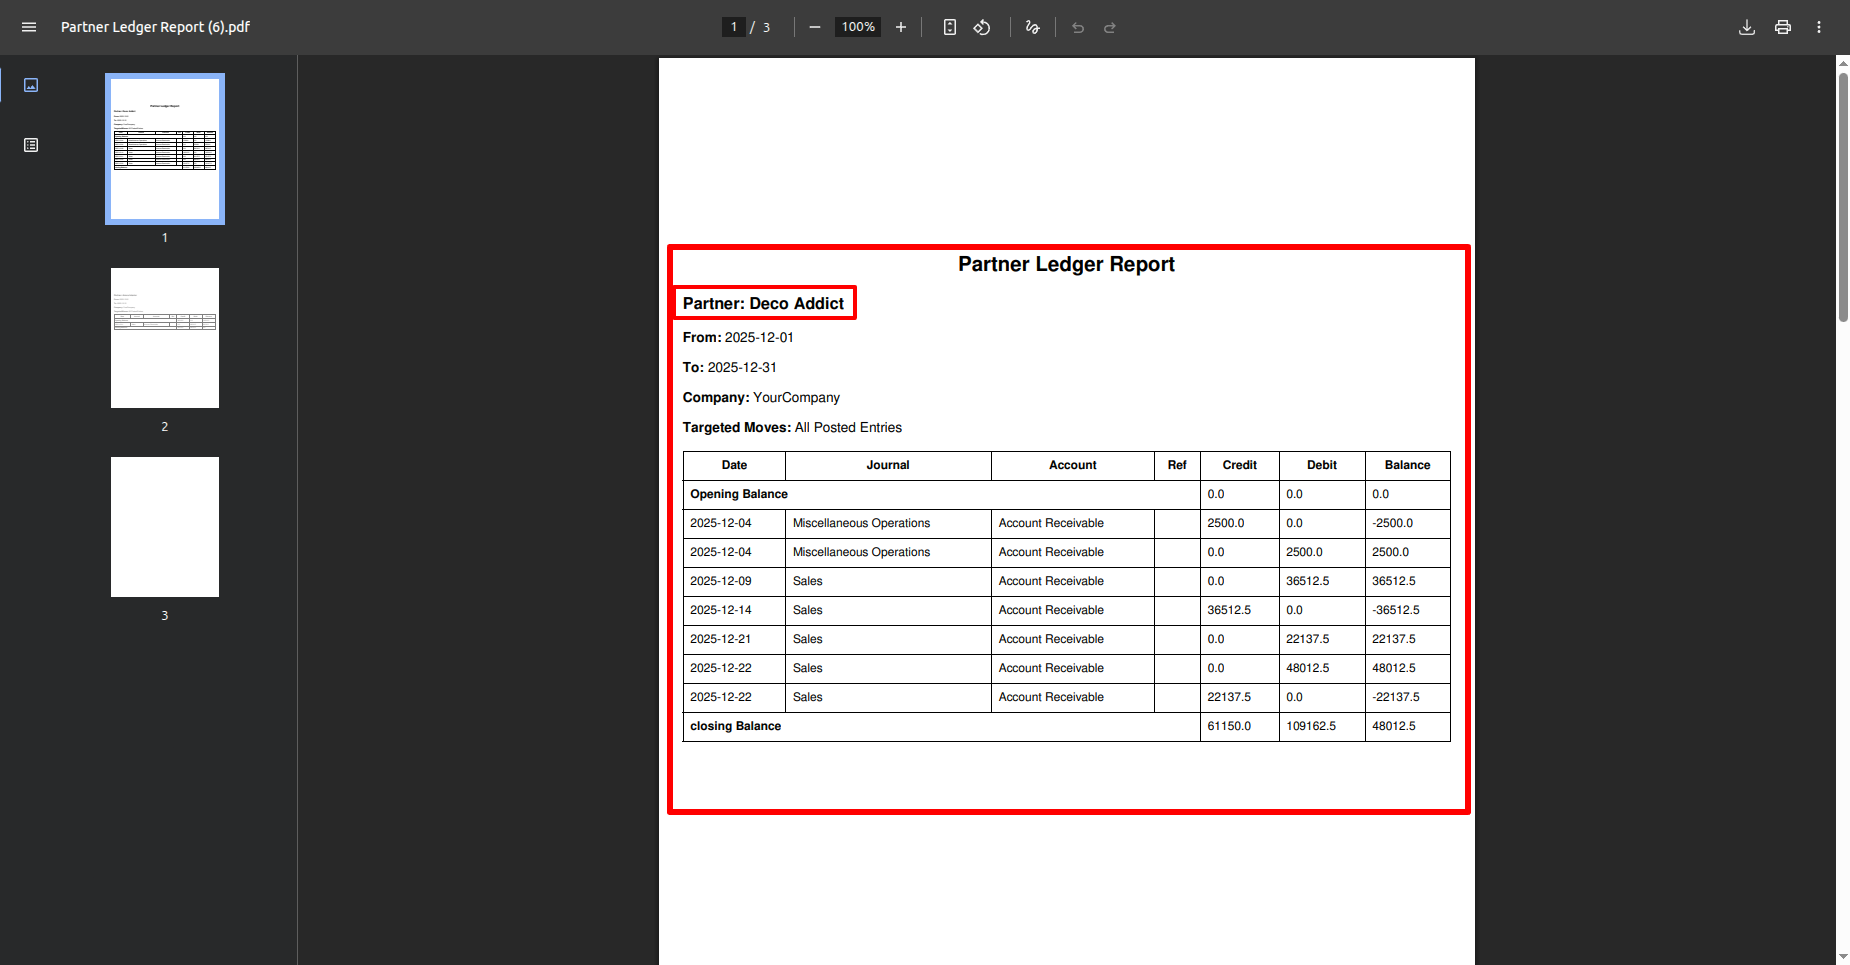Switch to document outline view

[31, 145]
